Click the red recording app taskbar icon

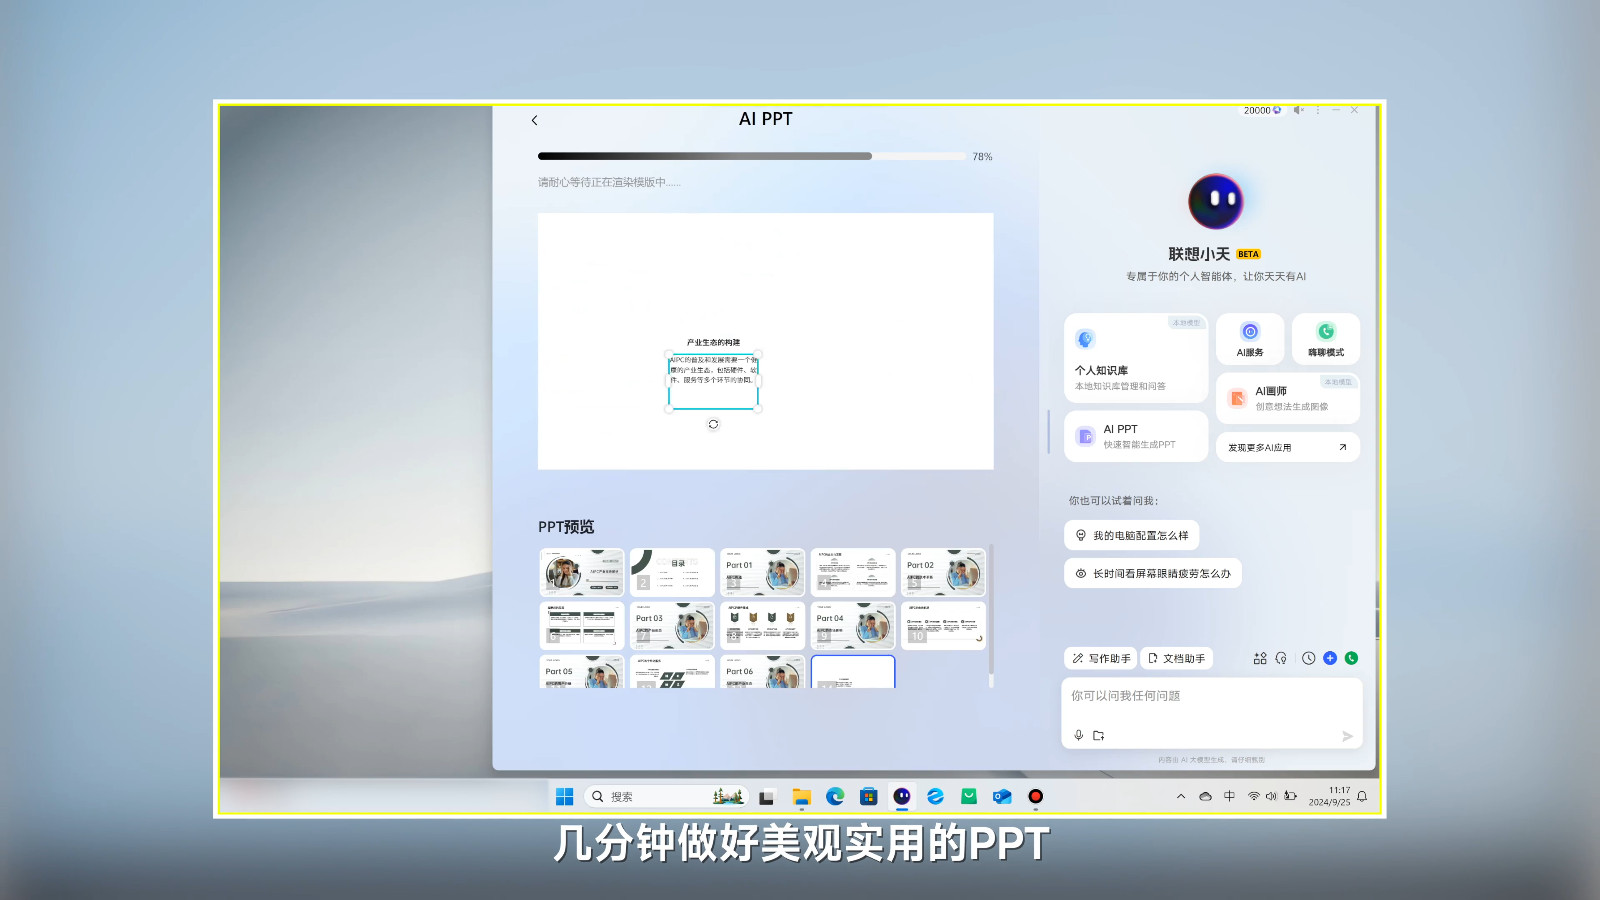1035,796
